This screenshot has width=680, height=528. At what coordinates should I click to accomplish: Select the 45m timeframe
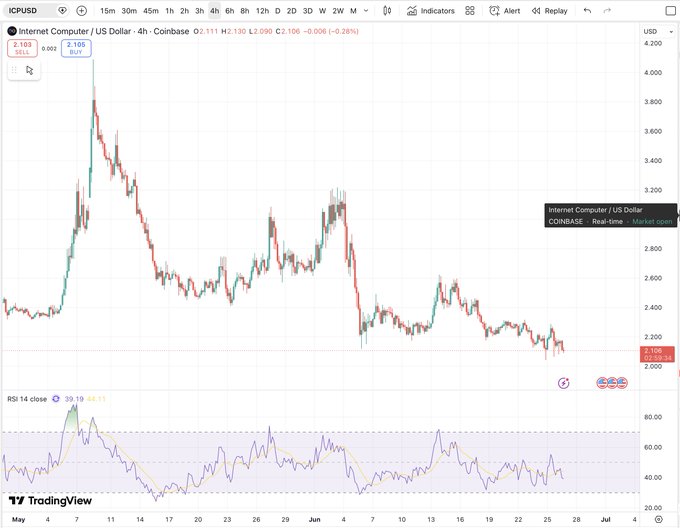click(150, 11)
